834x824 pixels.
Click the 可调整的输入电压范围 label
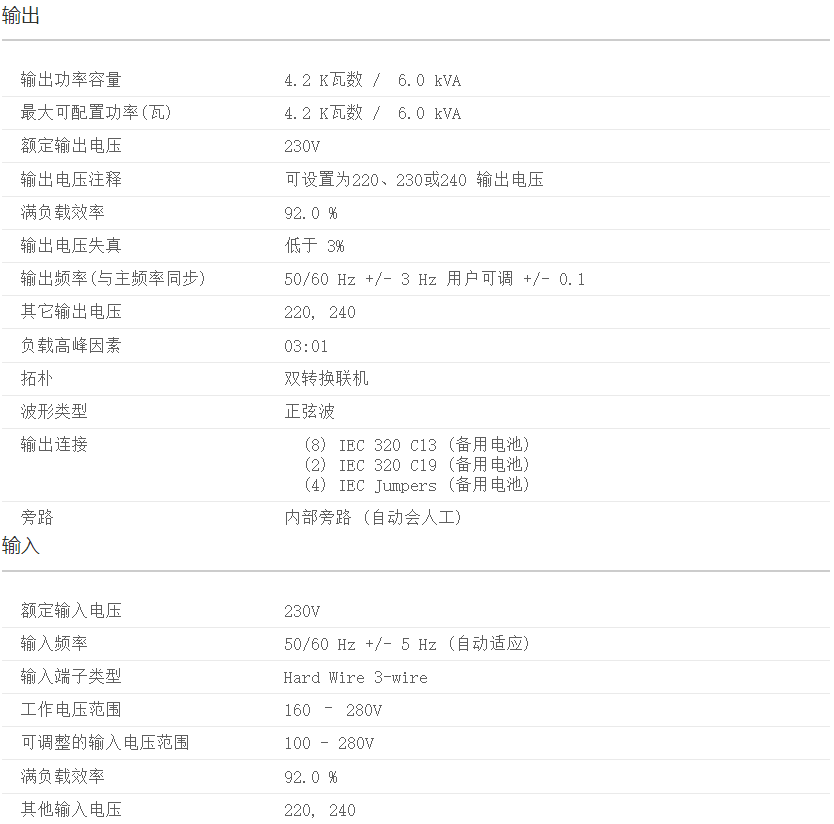coord(105,743)
